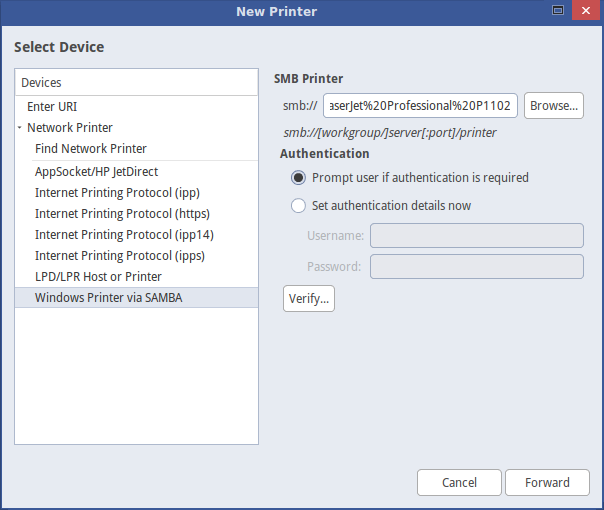
Task: Pick Internet Printing Protocol (ipp)
Action: (117, 192)
